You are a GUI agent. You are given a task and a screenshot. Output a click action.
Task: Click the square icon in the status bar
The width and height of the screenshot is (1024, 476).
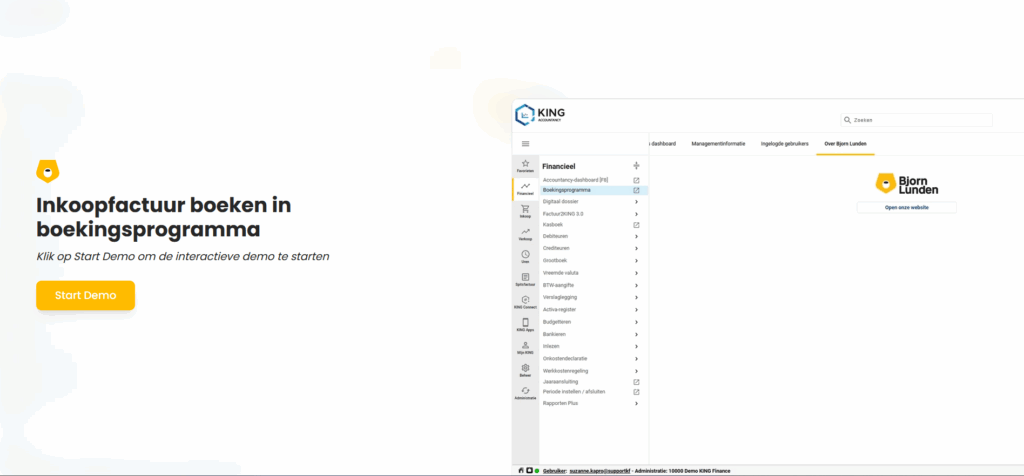[529, 471]
